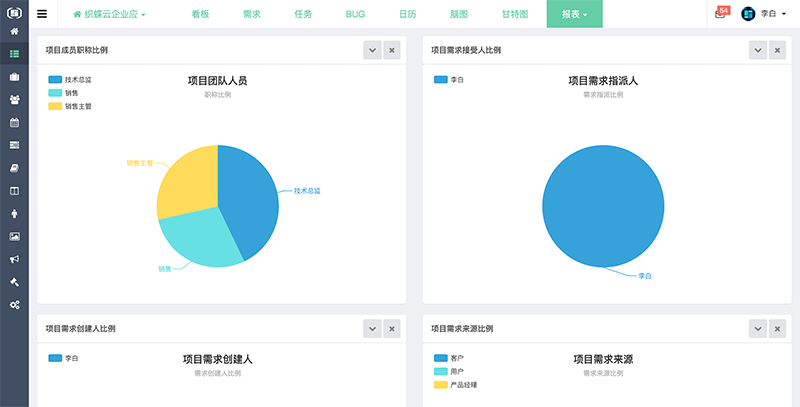Switch to the 看板 tab
This screenshot has width=800, height=407.
tap(201, 14)
